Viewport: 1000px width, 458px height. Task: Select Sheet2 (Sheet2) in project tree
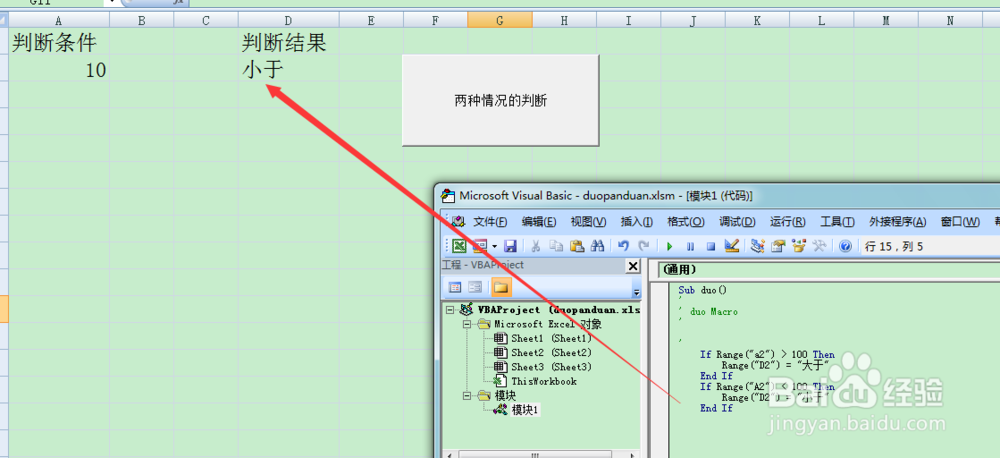[x=551, y=352]
